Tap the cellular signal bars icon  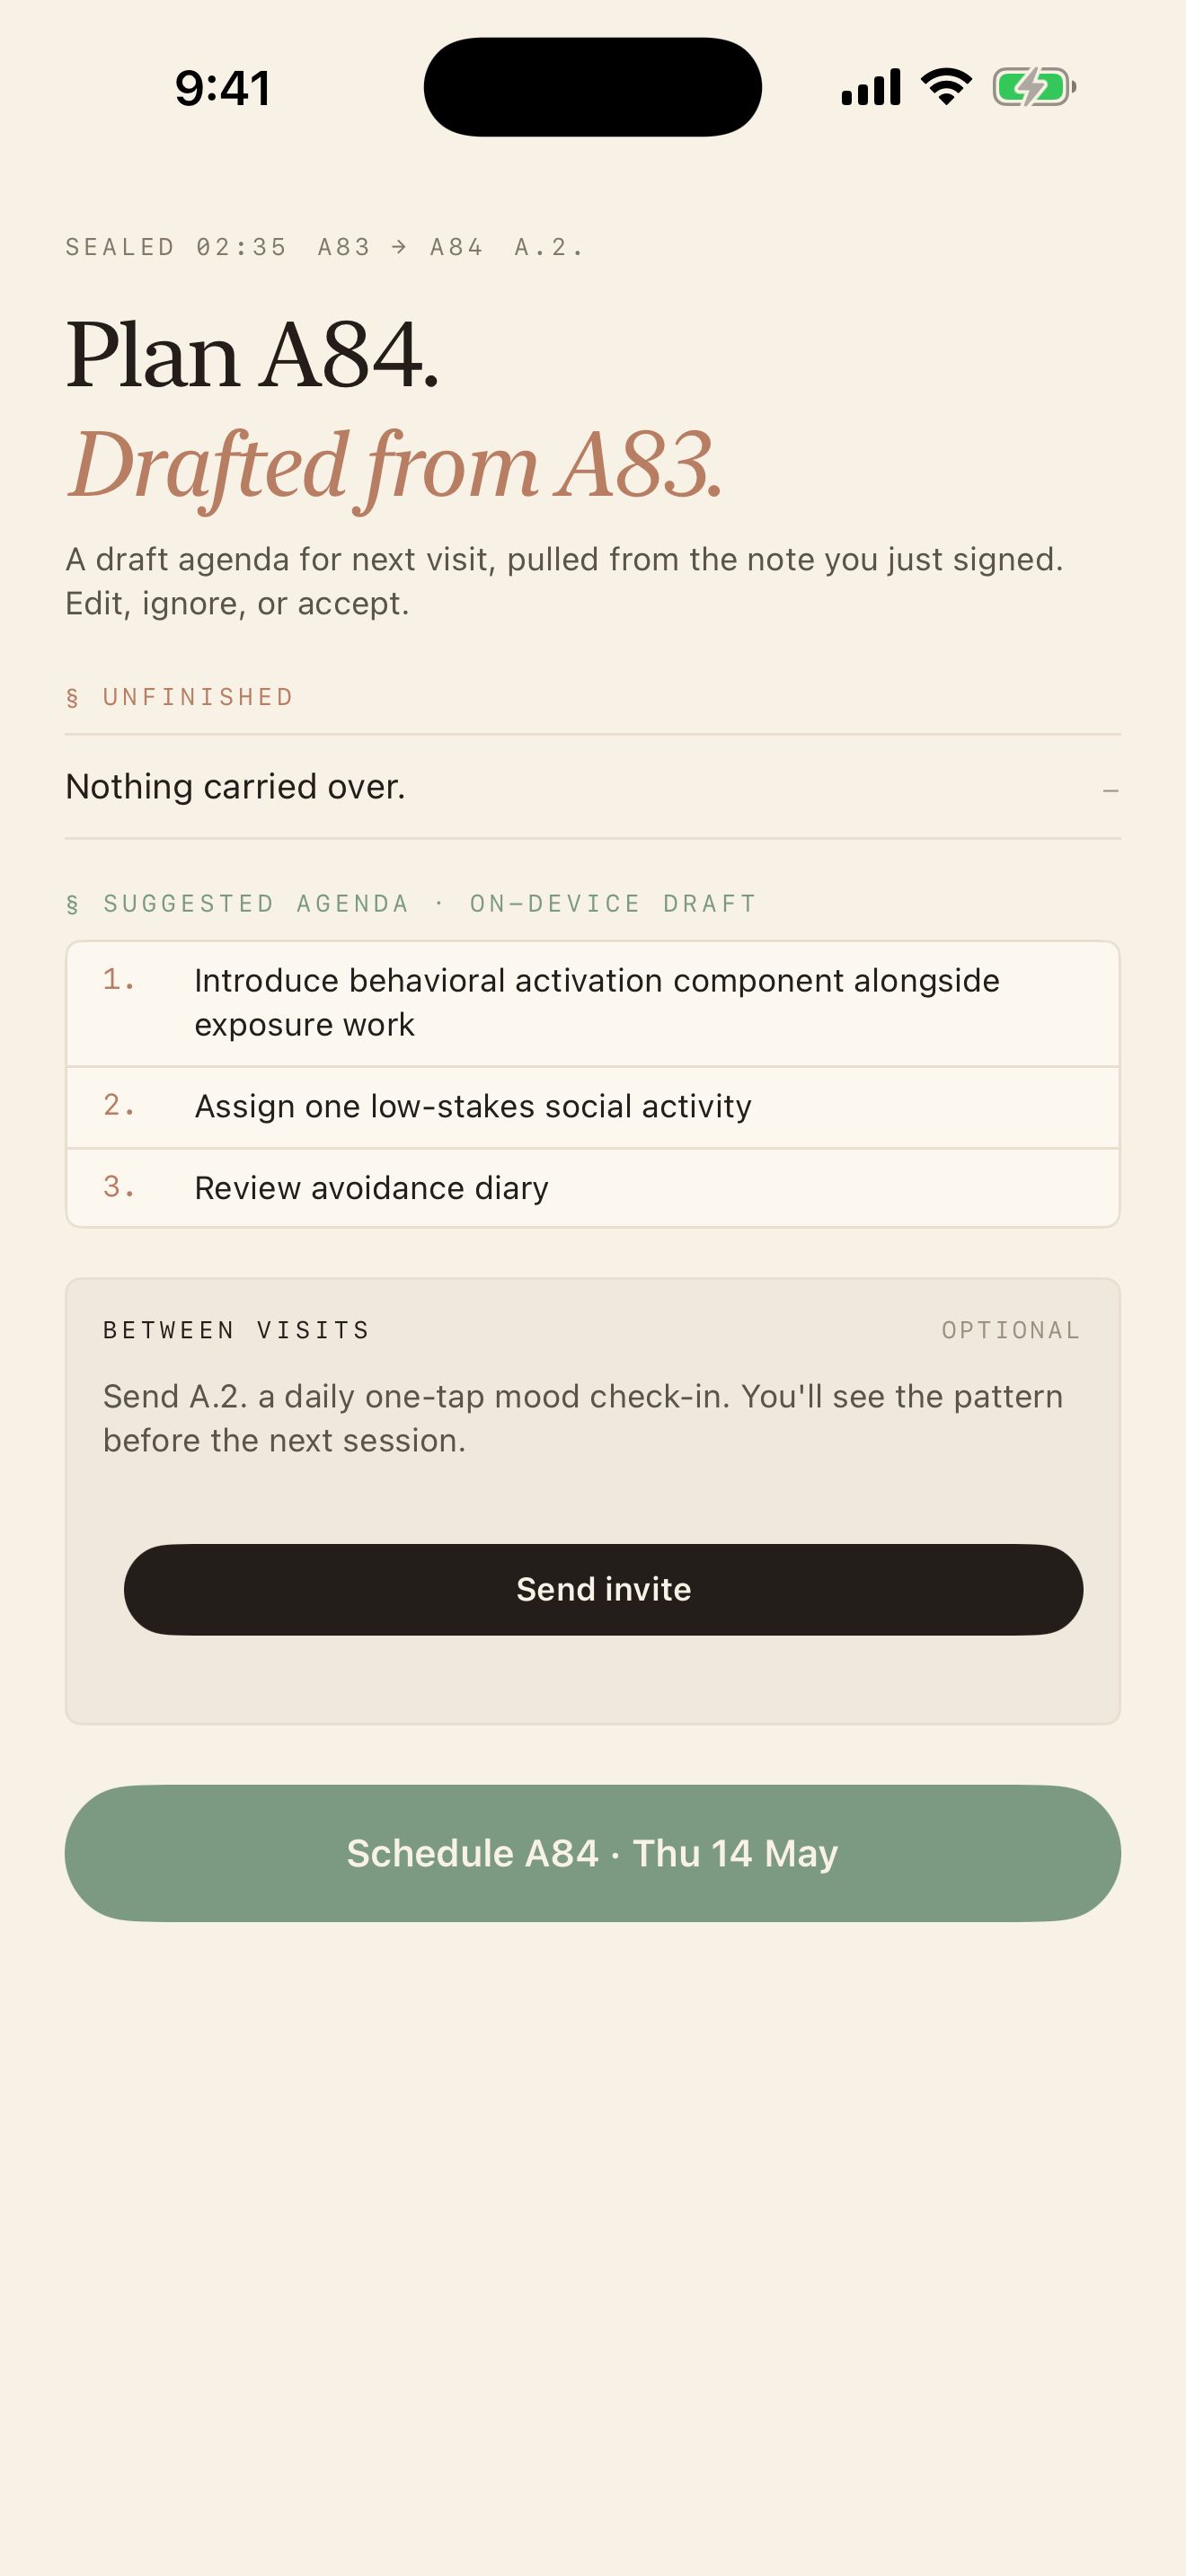[871, 87]
